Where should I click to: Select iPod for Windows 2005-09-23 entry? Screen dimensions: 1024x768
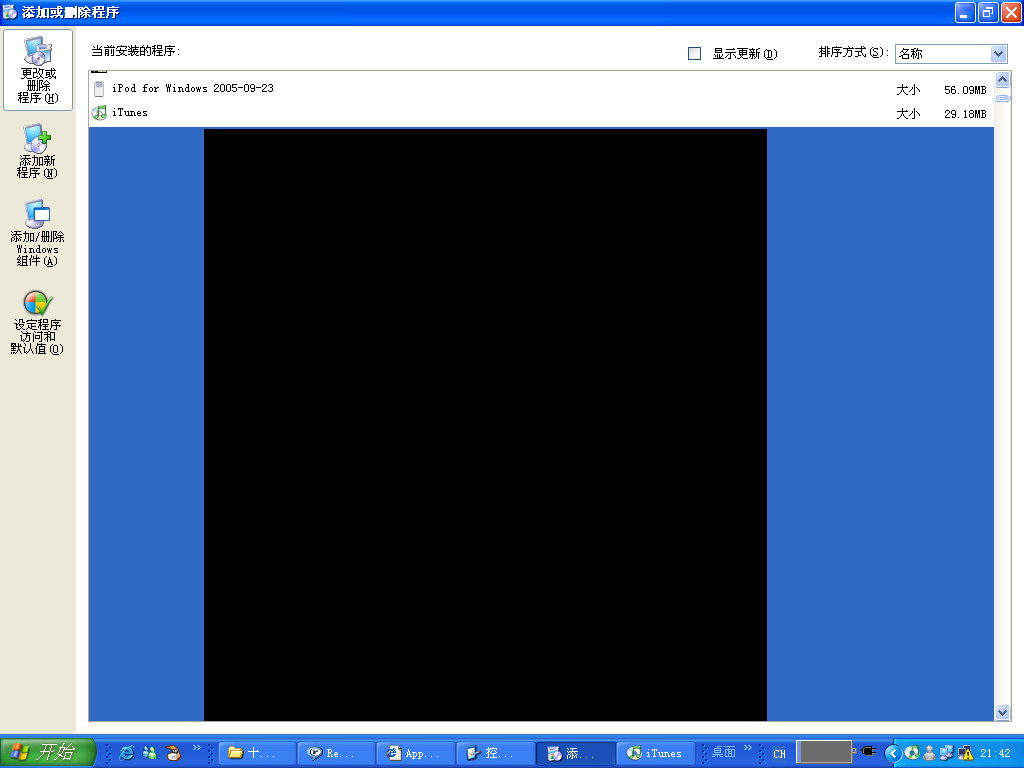click(x=541, y=89)
